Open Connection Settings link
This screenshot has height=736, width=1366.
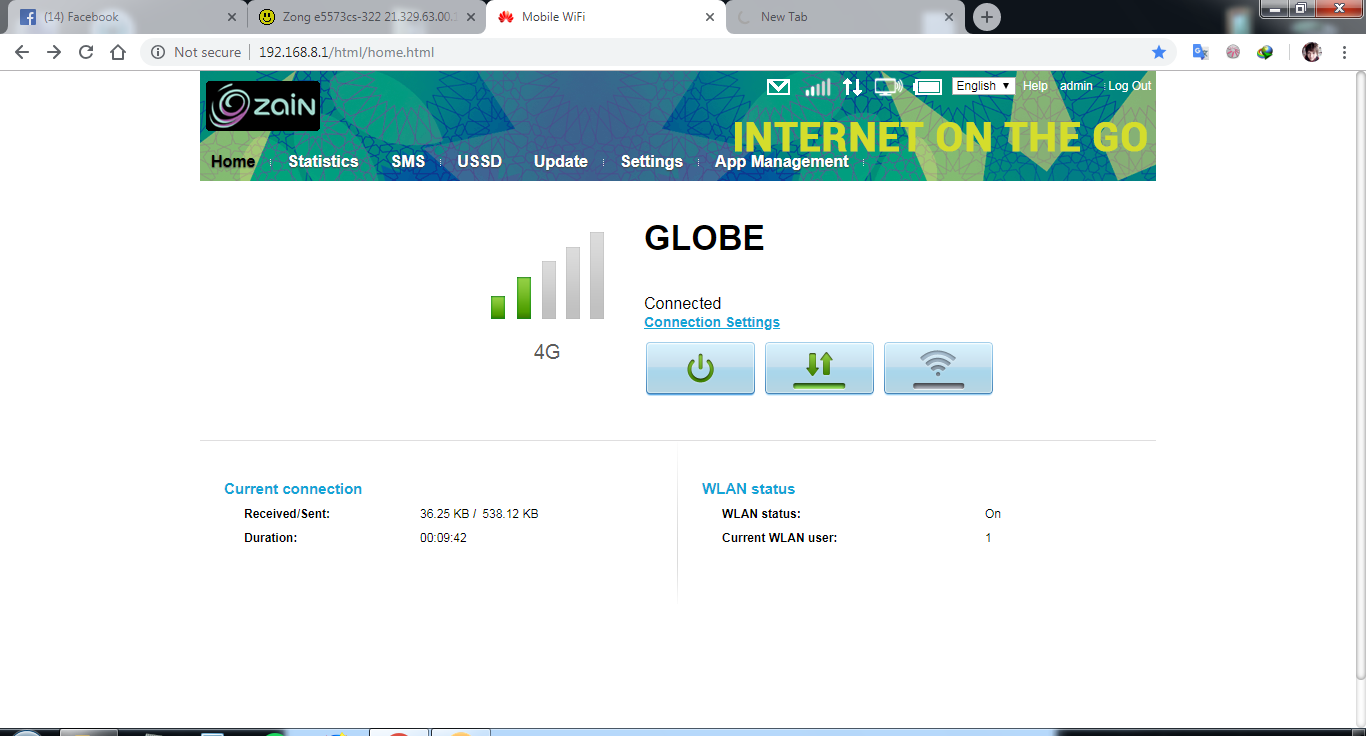pos(712,322)
